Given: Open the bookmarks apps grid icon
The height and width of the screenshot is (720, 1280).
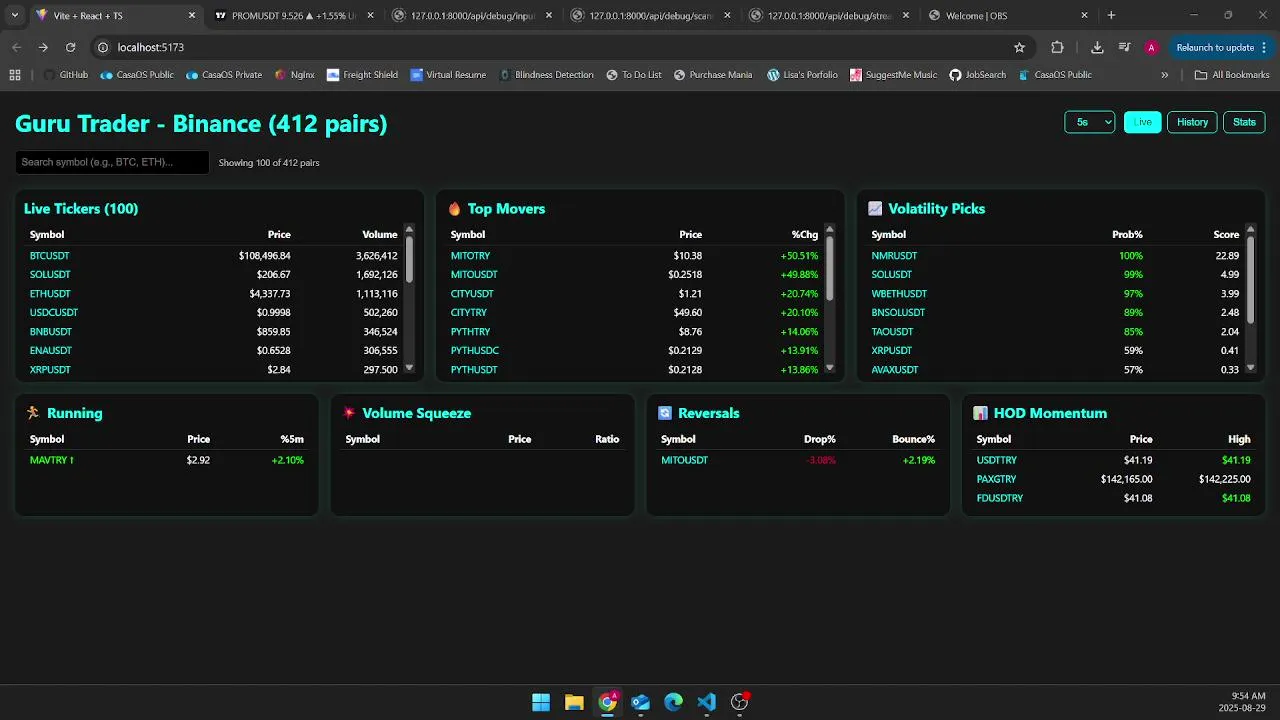Looking at the screenshot, I should click(x=15, y=75).
